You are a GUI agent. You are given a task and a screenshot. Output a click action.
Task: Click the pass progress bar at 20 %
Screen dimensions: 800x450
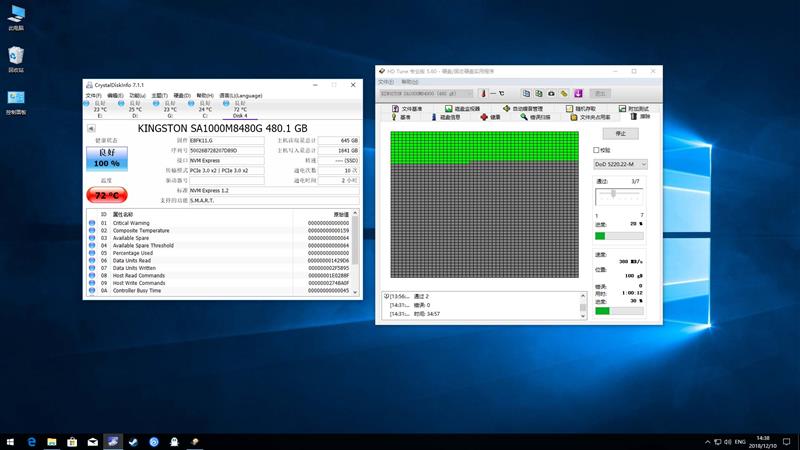(x=619, y=236)
